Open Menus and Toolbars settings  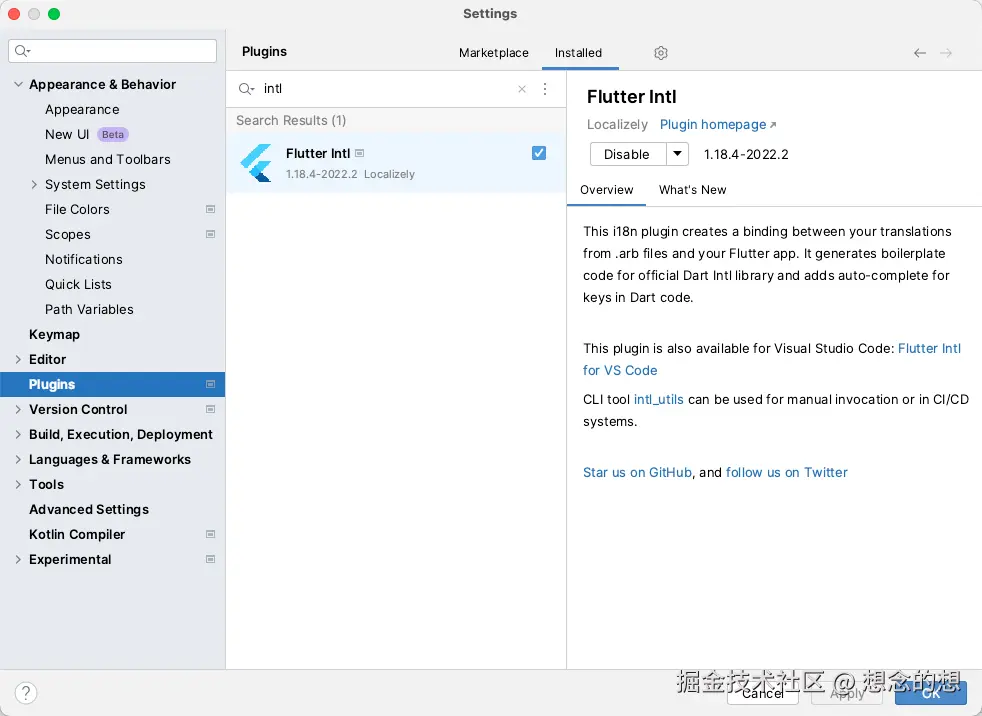pyautogui.click(x=108, y=159)
